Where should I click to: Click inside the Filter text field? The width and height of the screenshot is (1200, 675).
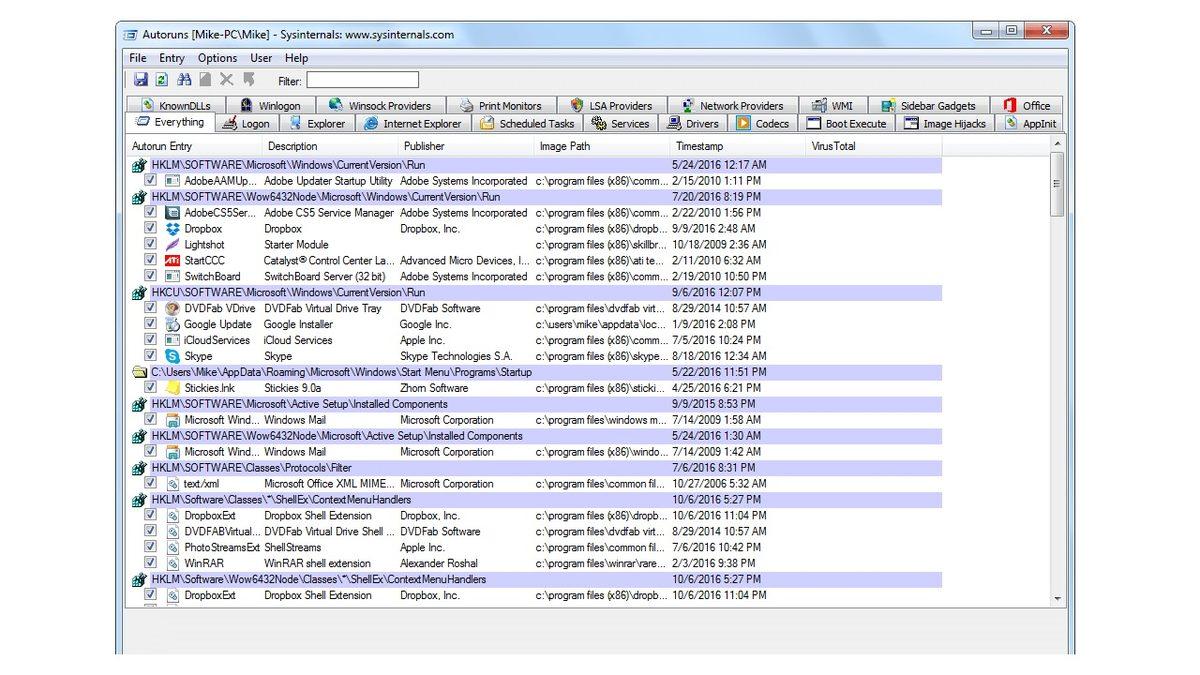pos(362,80)
